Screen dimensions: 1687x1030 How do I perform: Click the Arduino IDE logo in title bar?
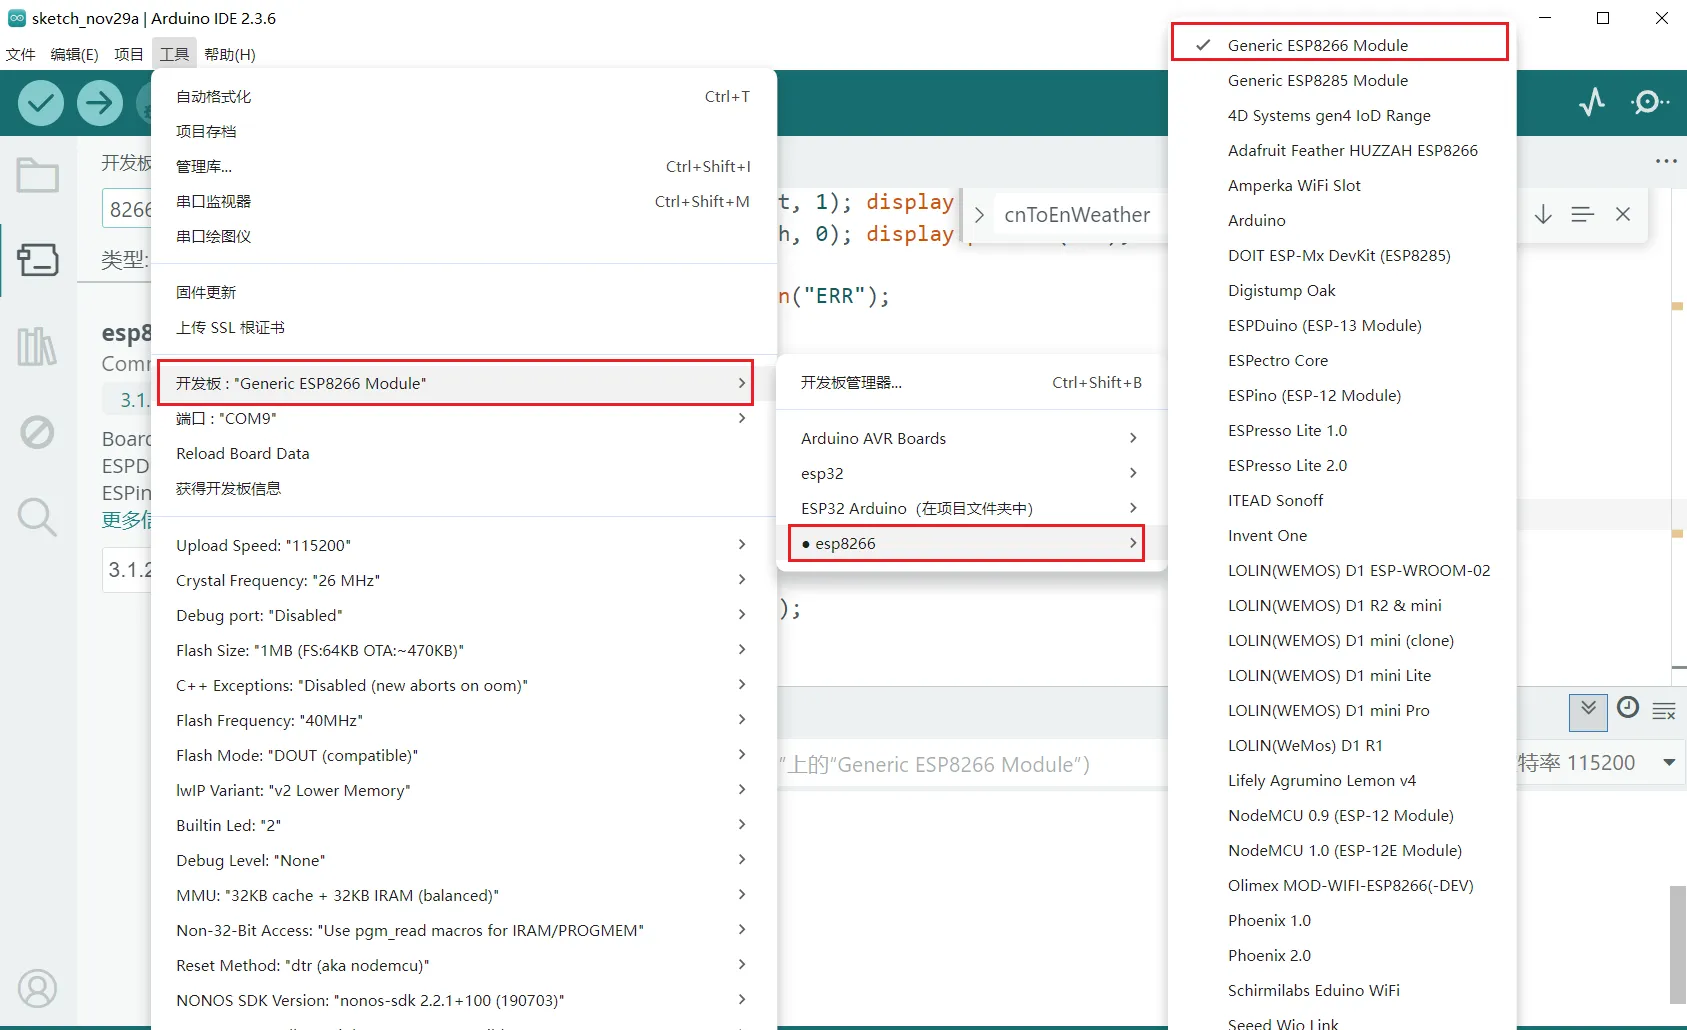click(16, 18)
